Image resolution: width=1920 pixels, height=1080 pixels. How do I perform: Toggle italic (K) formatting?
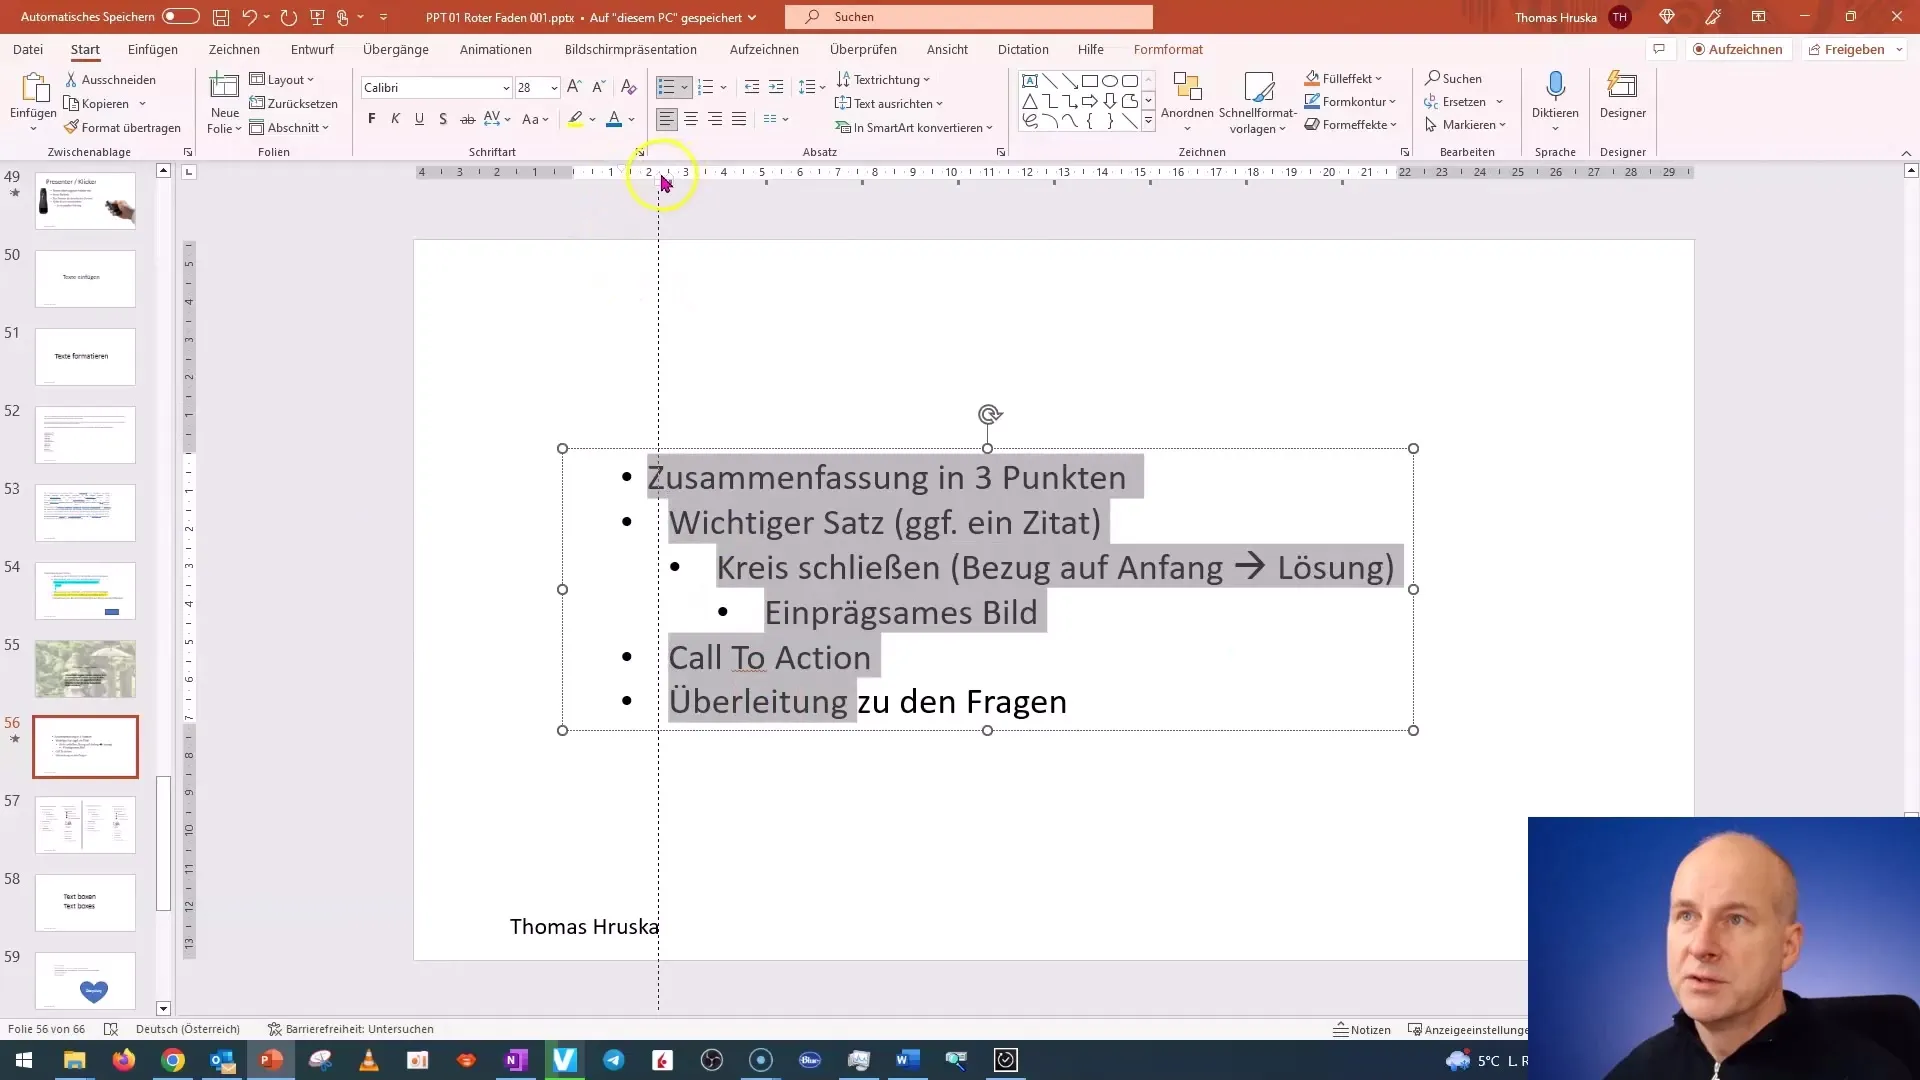pos(395,119)
